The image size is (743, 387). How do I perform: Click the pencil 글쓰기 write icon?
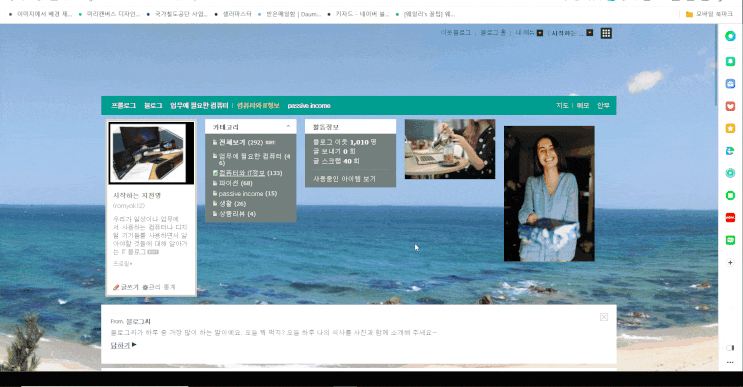tap(116, 288)
